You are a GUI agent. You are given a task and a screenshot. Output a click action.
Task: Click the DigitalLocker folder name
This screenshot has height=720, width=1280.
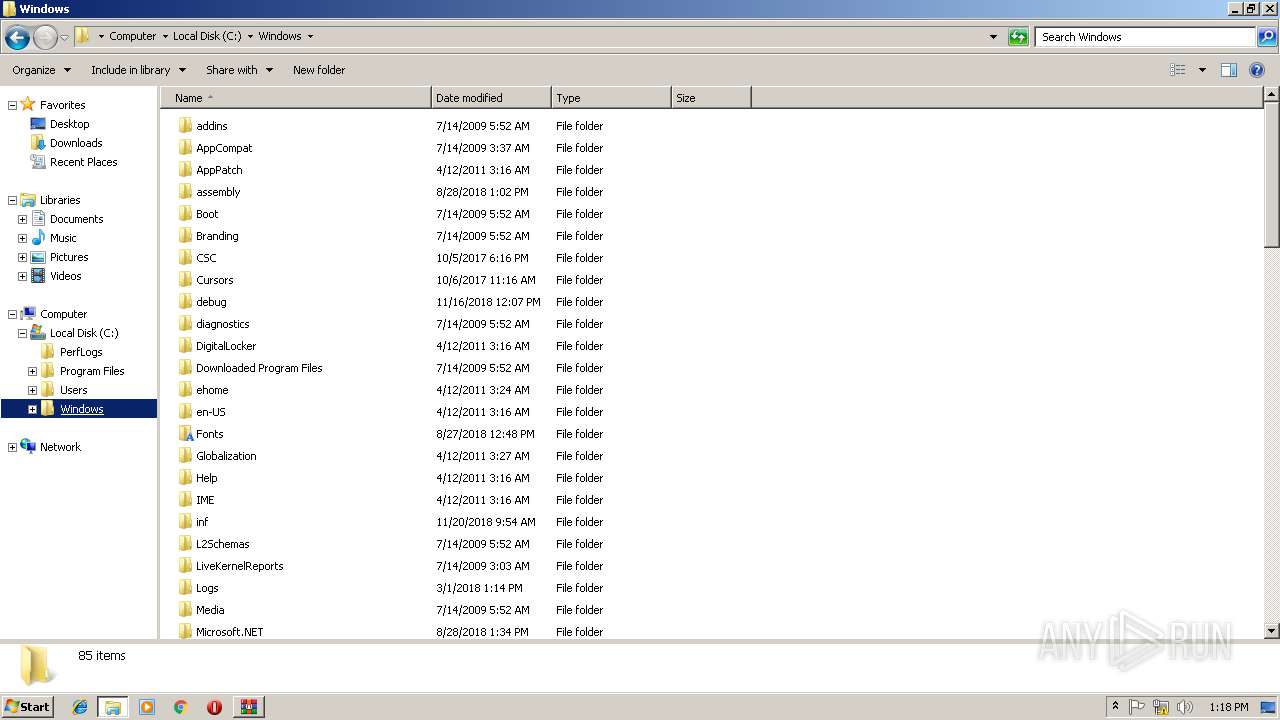tap(226, 346)
